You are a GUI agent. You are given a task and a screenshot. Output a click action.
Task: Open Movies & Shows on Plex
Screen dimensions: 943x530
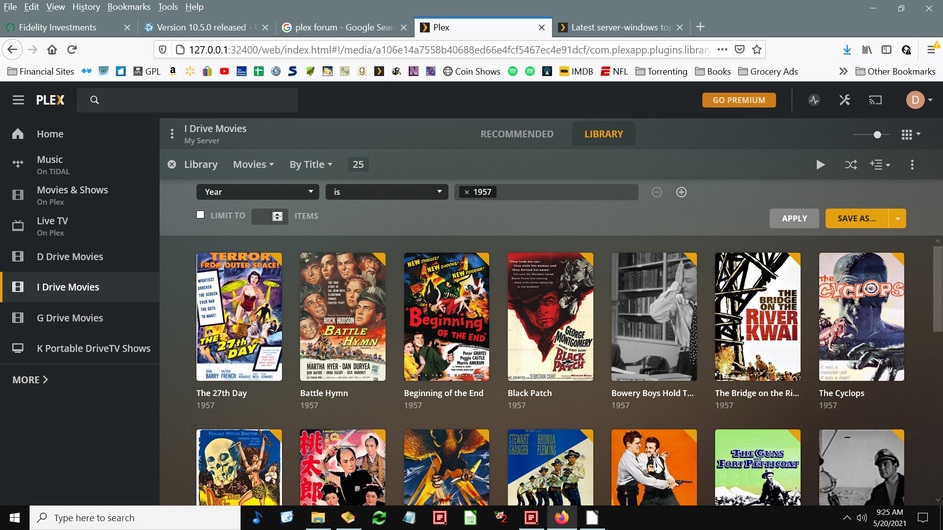click(x=79, y=195)
